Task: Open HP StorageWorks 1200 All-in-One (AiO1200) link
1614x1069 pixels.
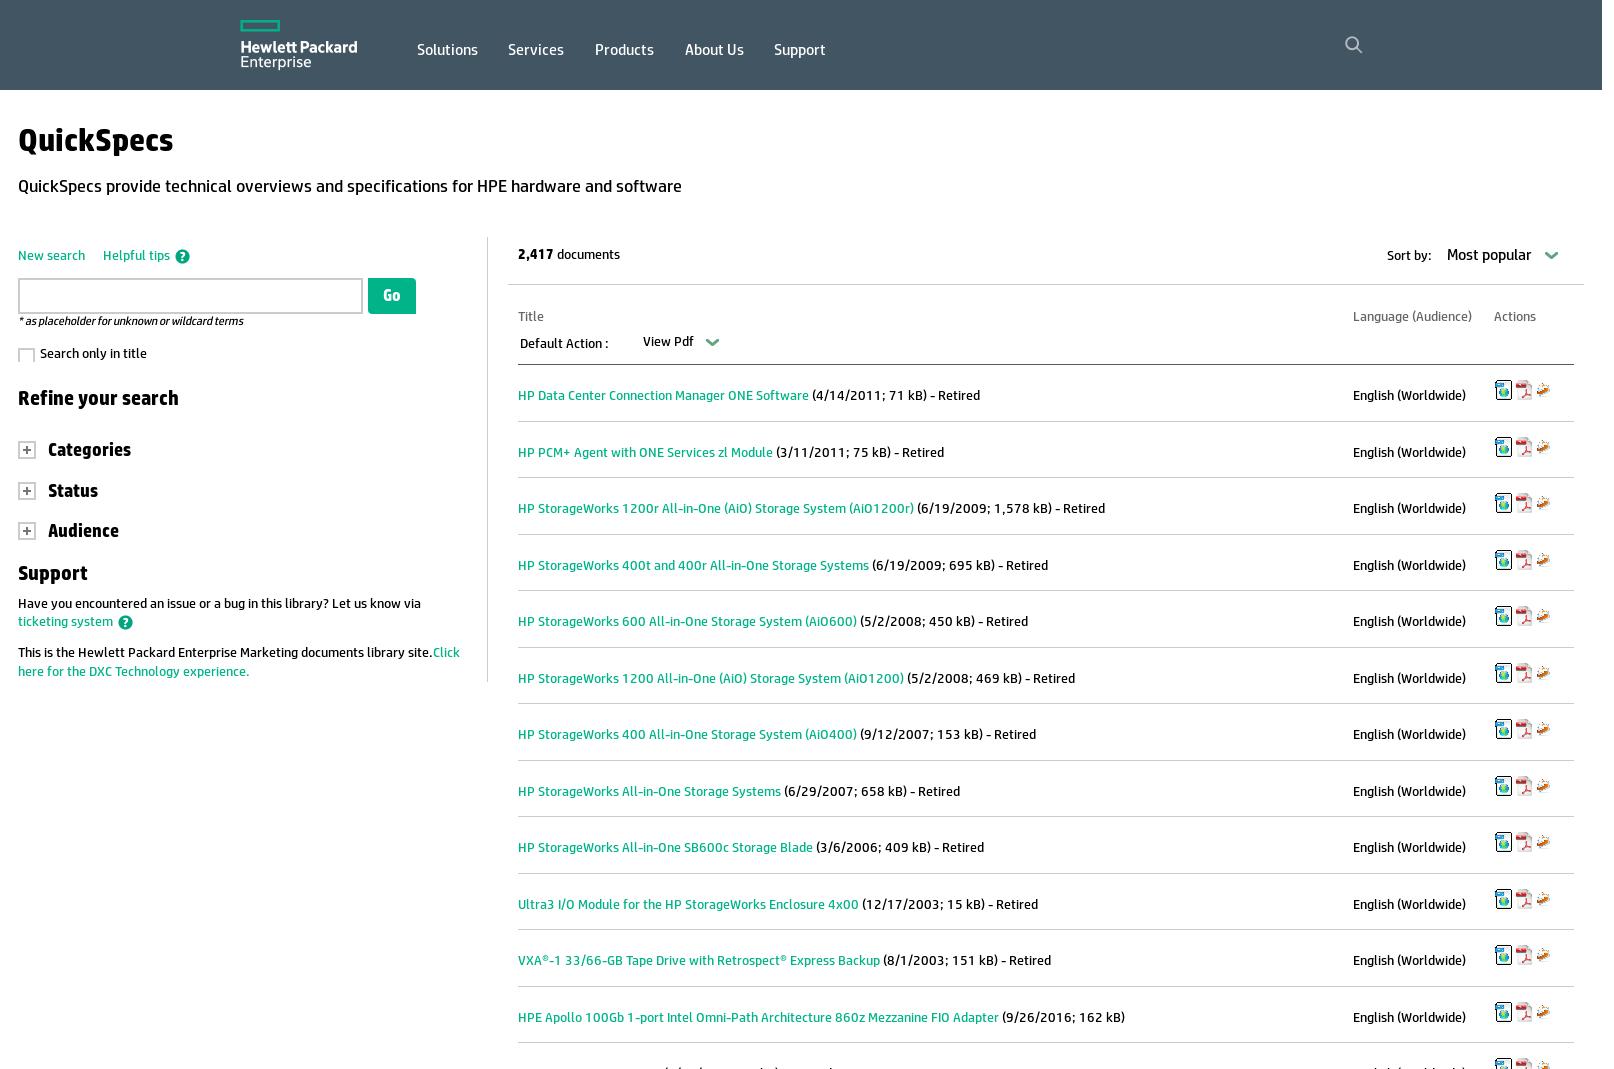Action: pos(711,679)
